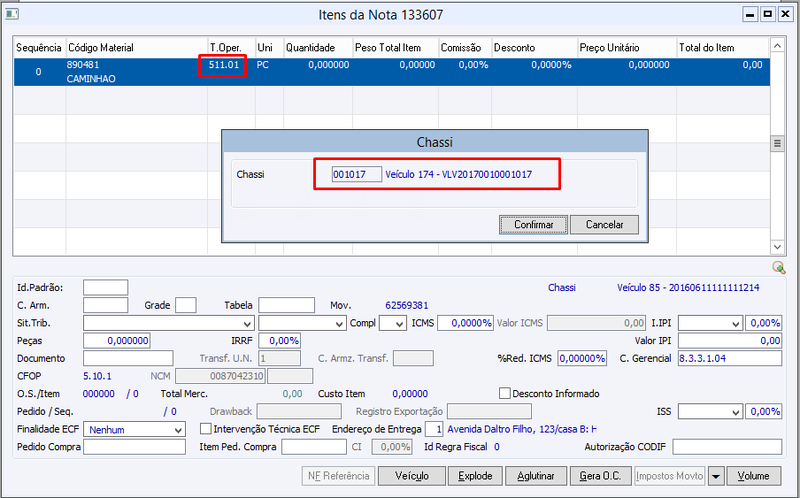This screenshot has width=800, height=498.
Task: Click the Documento input field
Action: click(128, 358)
